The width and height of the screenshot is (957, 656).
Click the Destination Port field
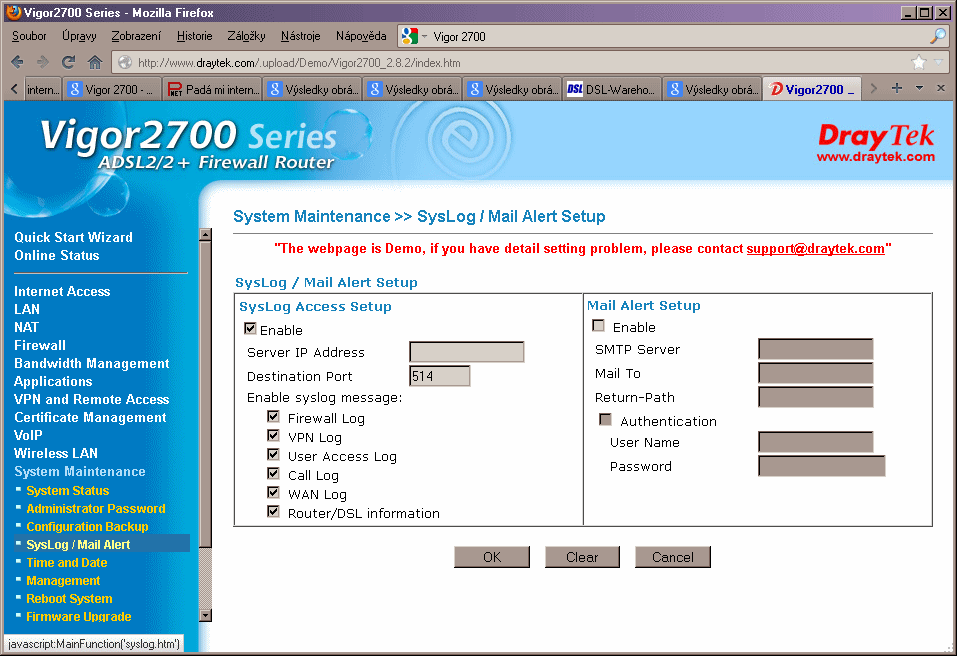[x=439, y=376]
